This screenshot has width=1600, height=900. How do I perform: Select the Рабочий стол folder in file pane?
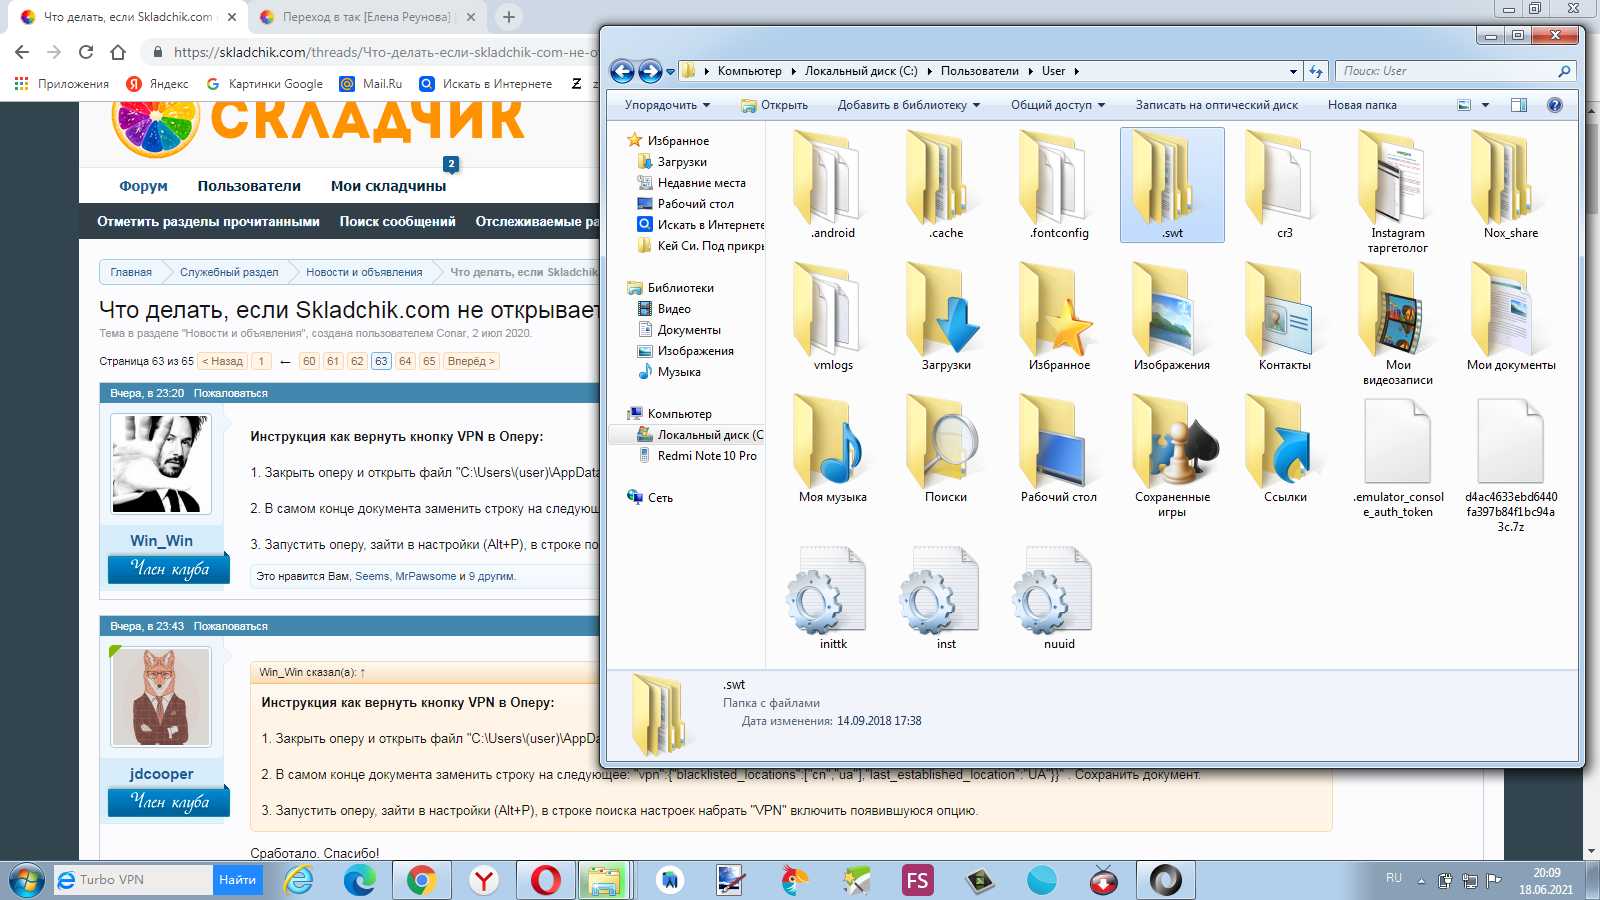click(1059, 449)
